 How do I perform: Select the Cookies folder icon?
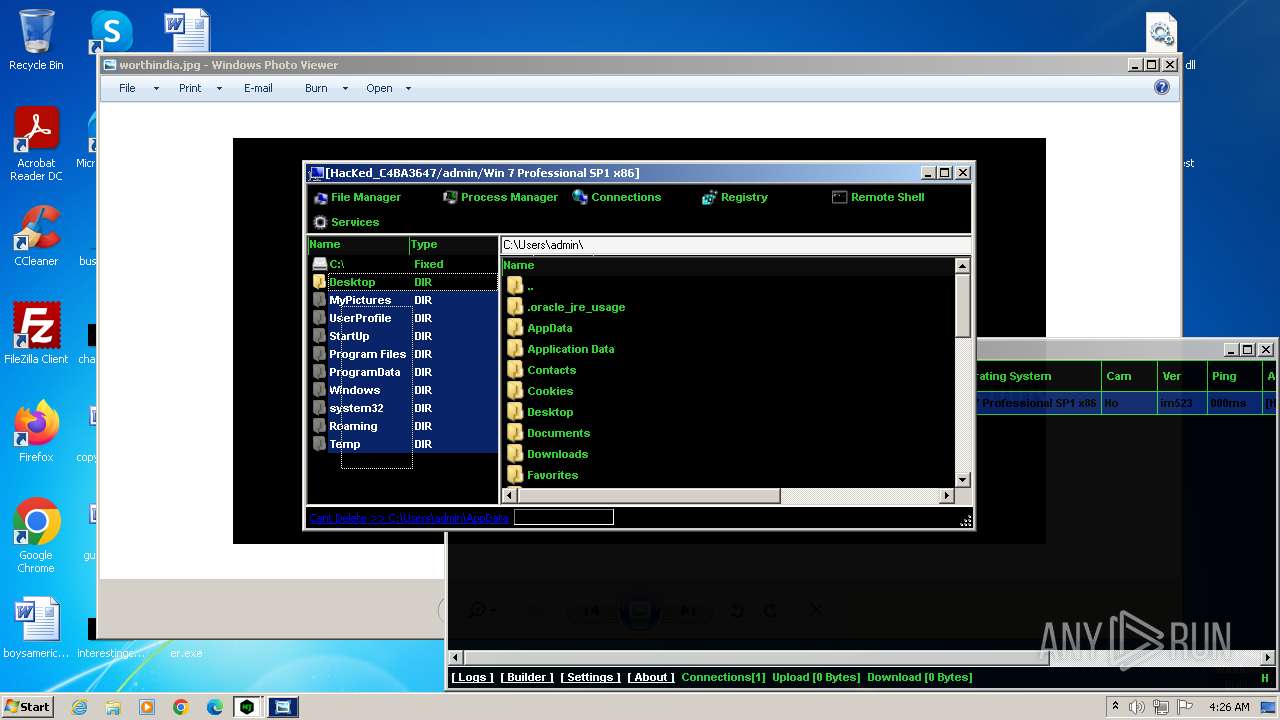pos(515,391)
